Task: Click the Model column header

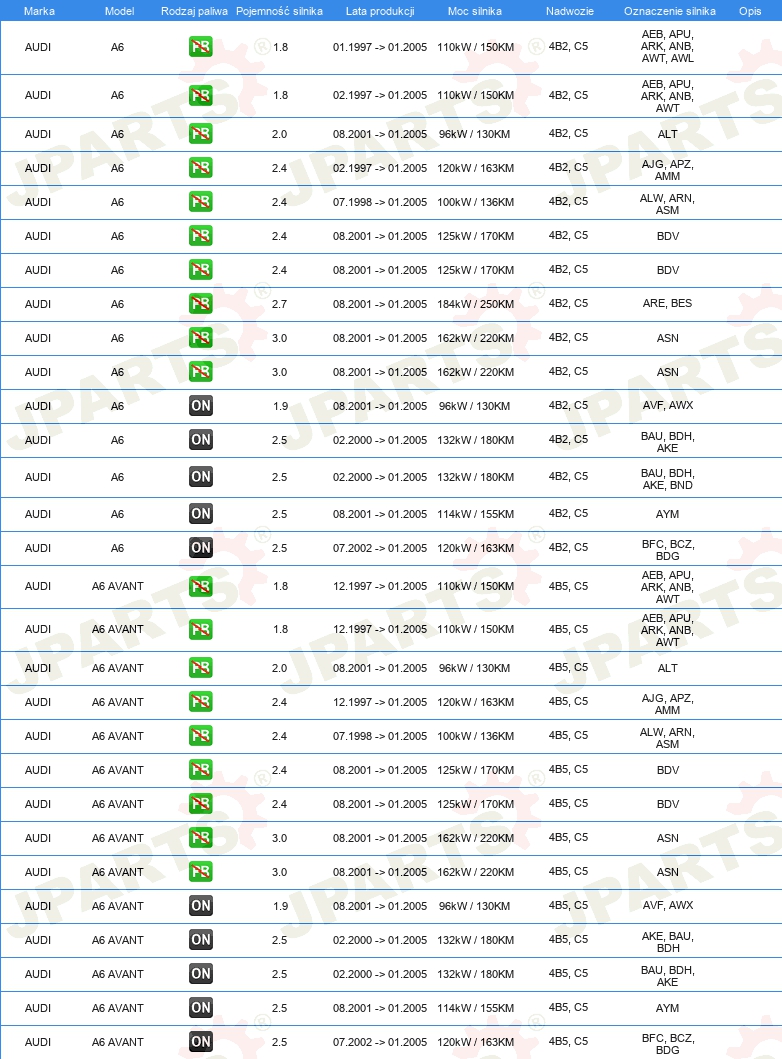Action: (x=119, y=11)
